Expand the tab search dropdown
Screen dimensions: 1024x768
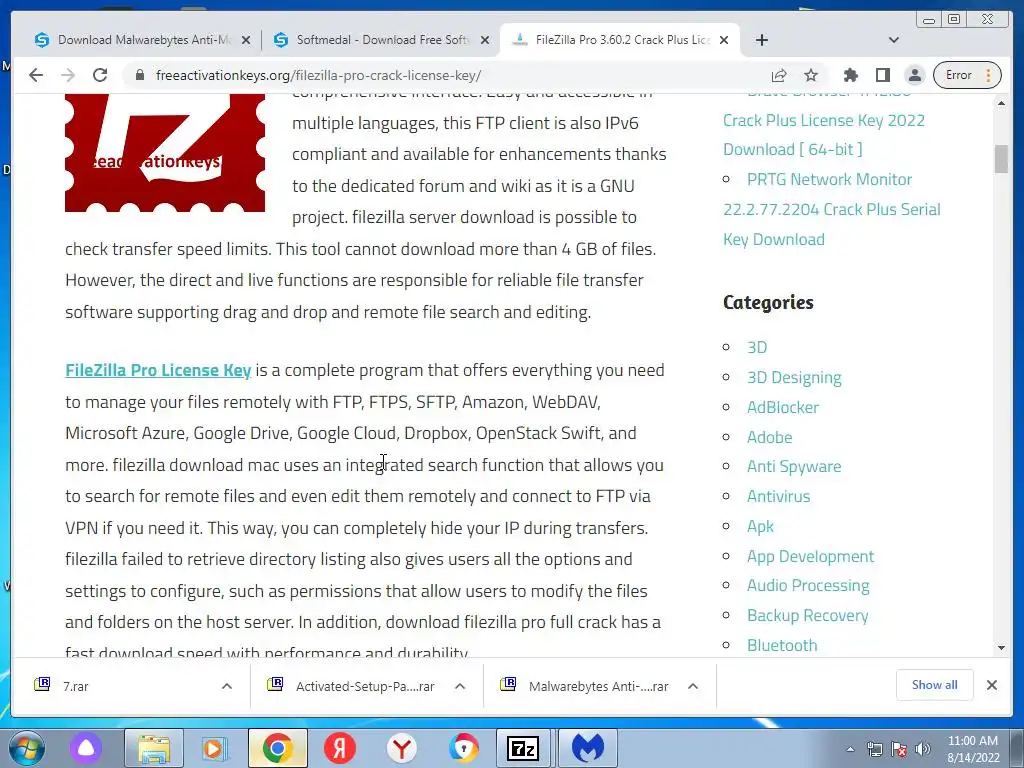click(x=894, y=40)
